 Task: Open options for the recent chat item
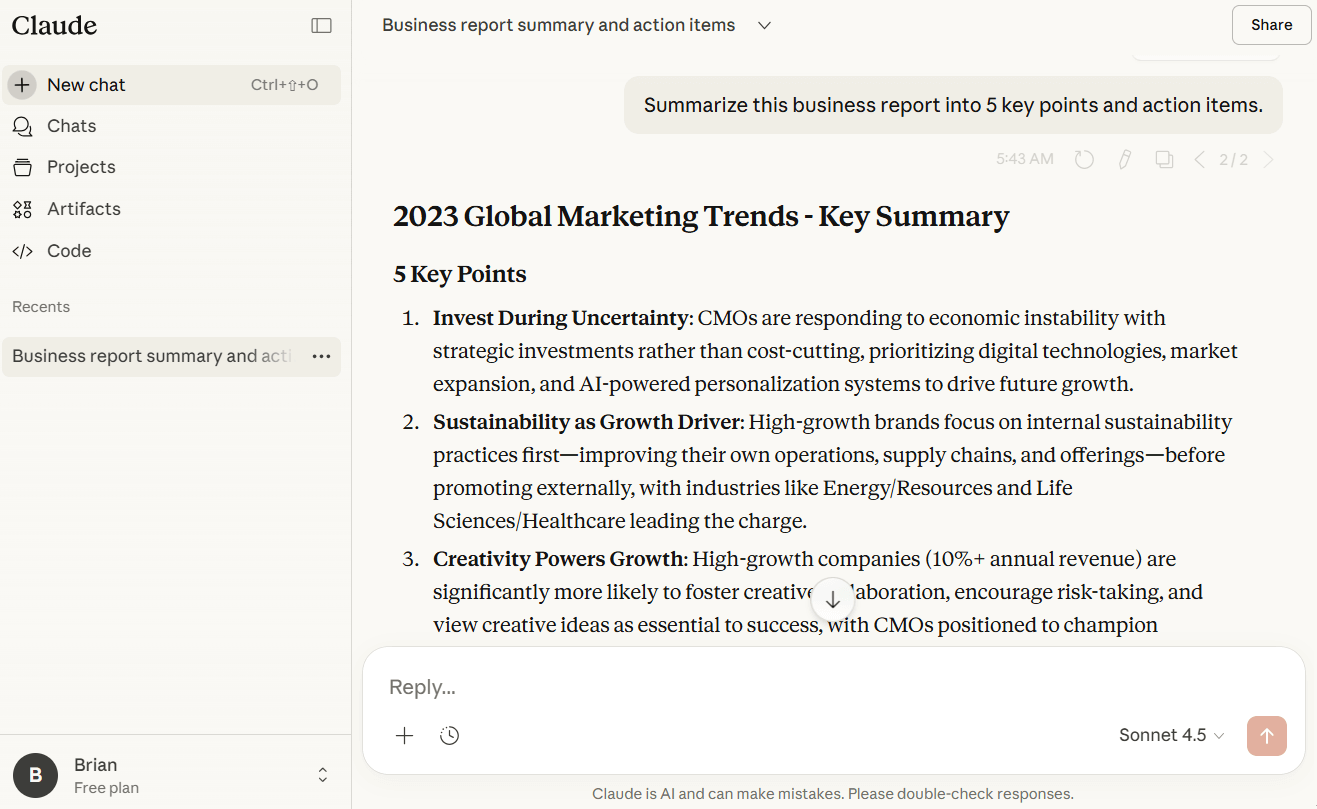321,357
